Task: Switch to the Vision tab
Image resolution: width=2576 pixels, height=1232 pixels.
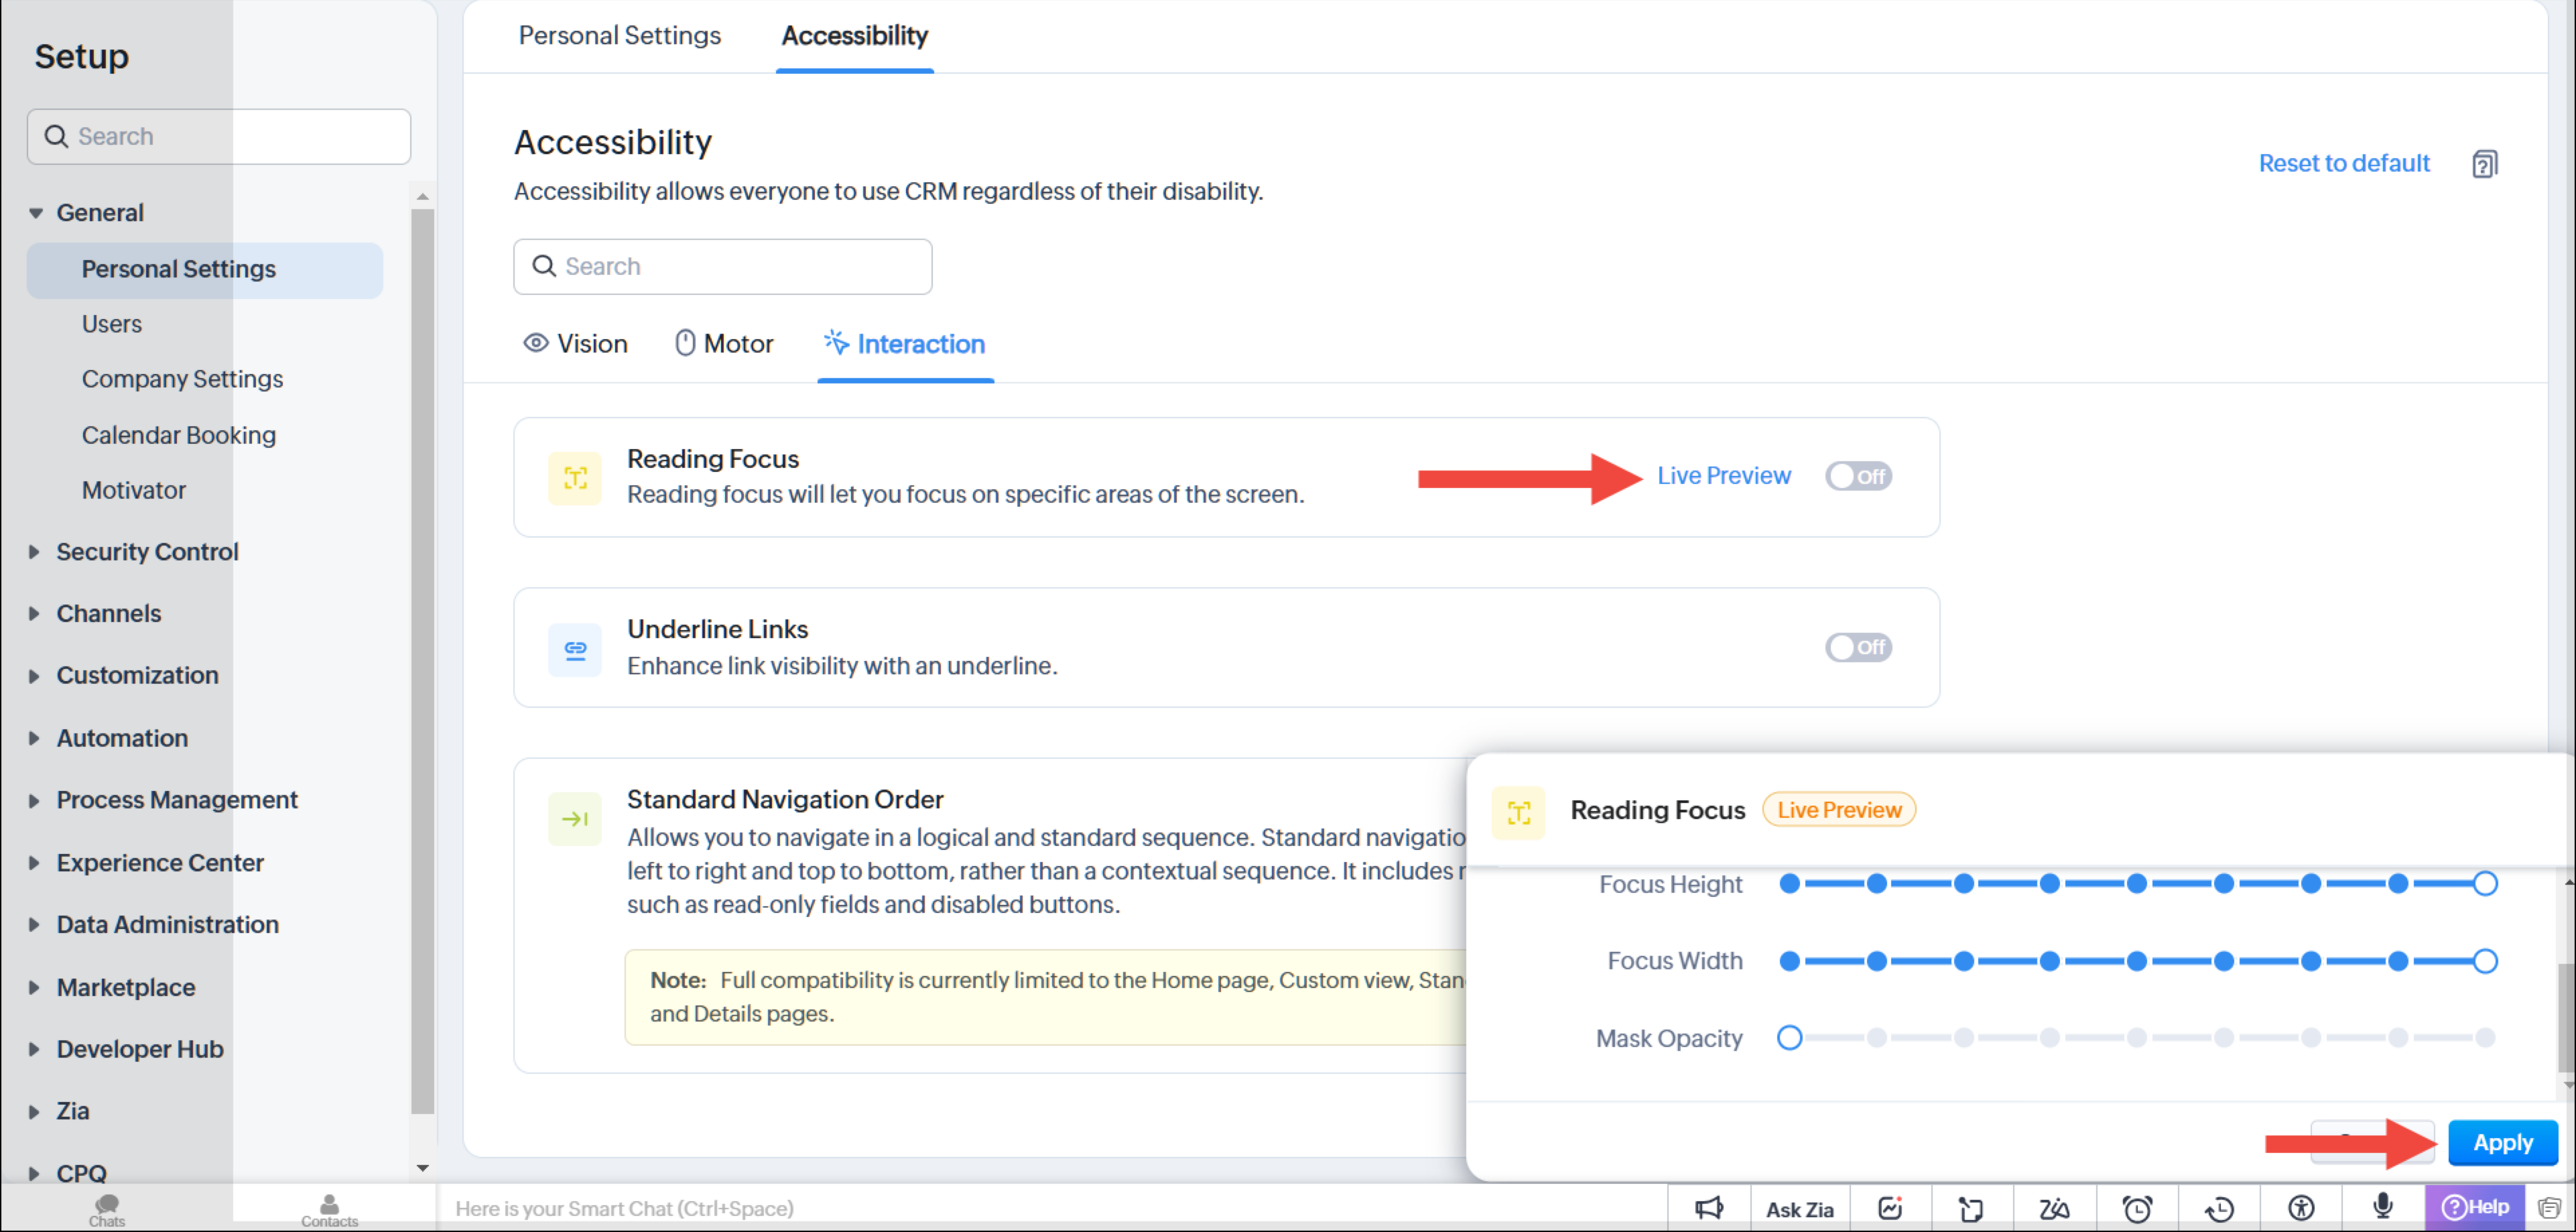Action: tap(576, 344)
